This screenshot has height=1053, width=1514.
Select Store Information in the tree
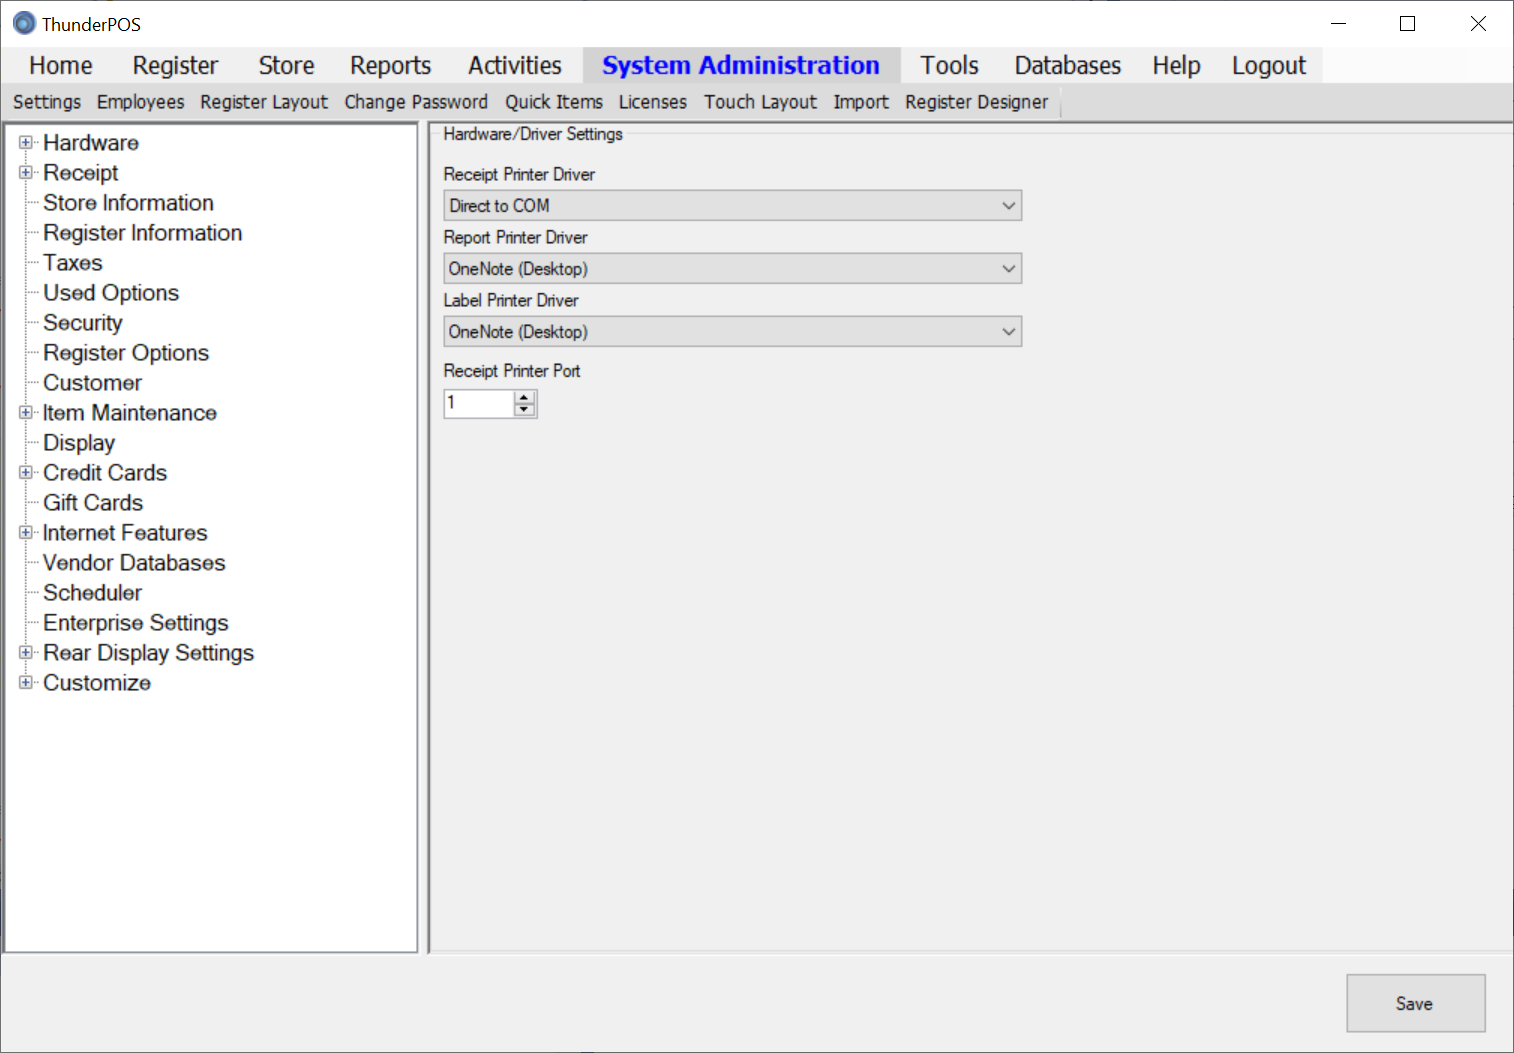pyautogui.click(x=128, y=203)
